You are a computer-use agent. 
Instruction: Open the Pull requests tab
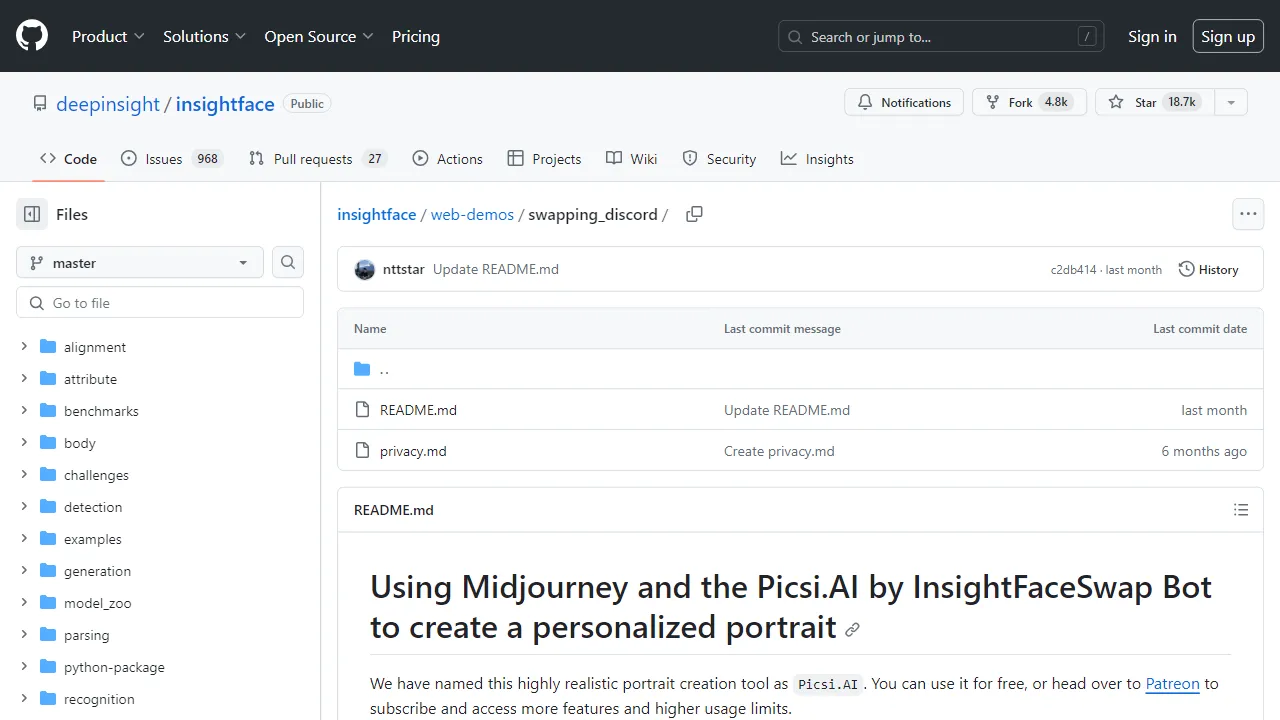[x=317, y=159]
